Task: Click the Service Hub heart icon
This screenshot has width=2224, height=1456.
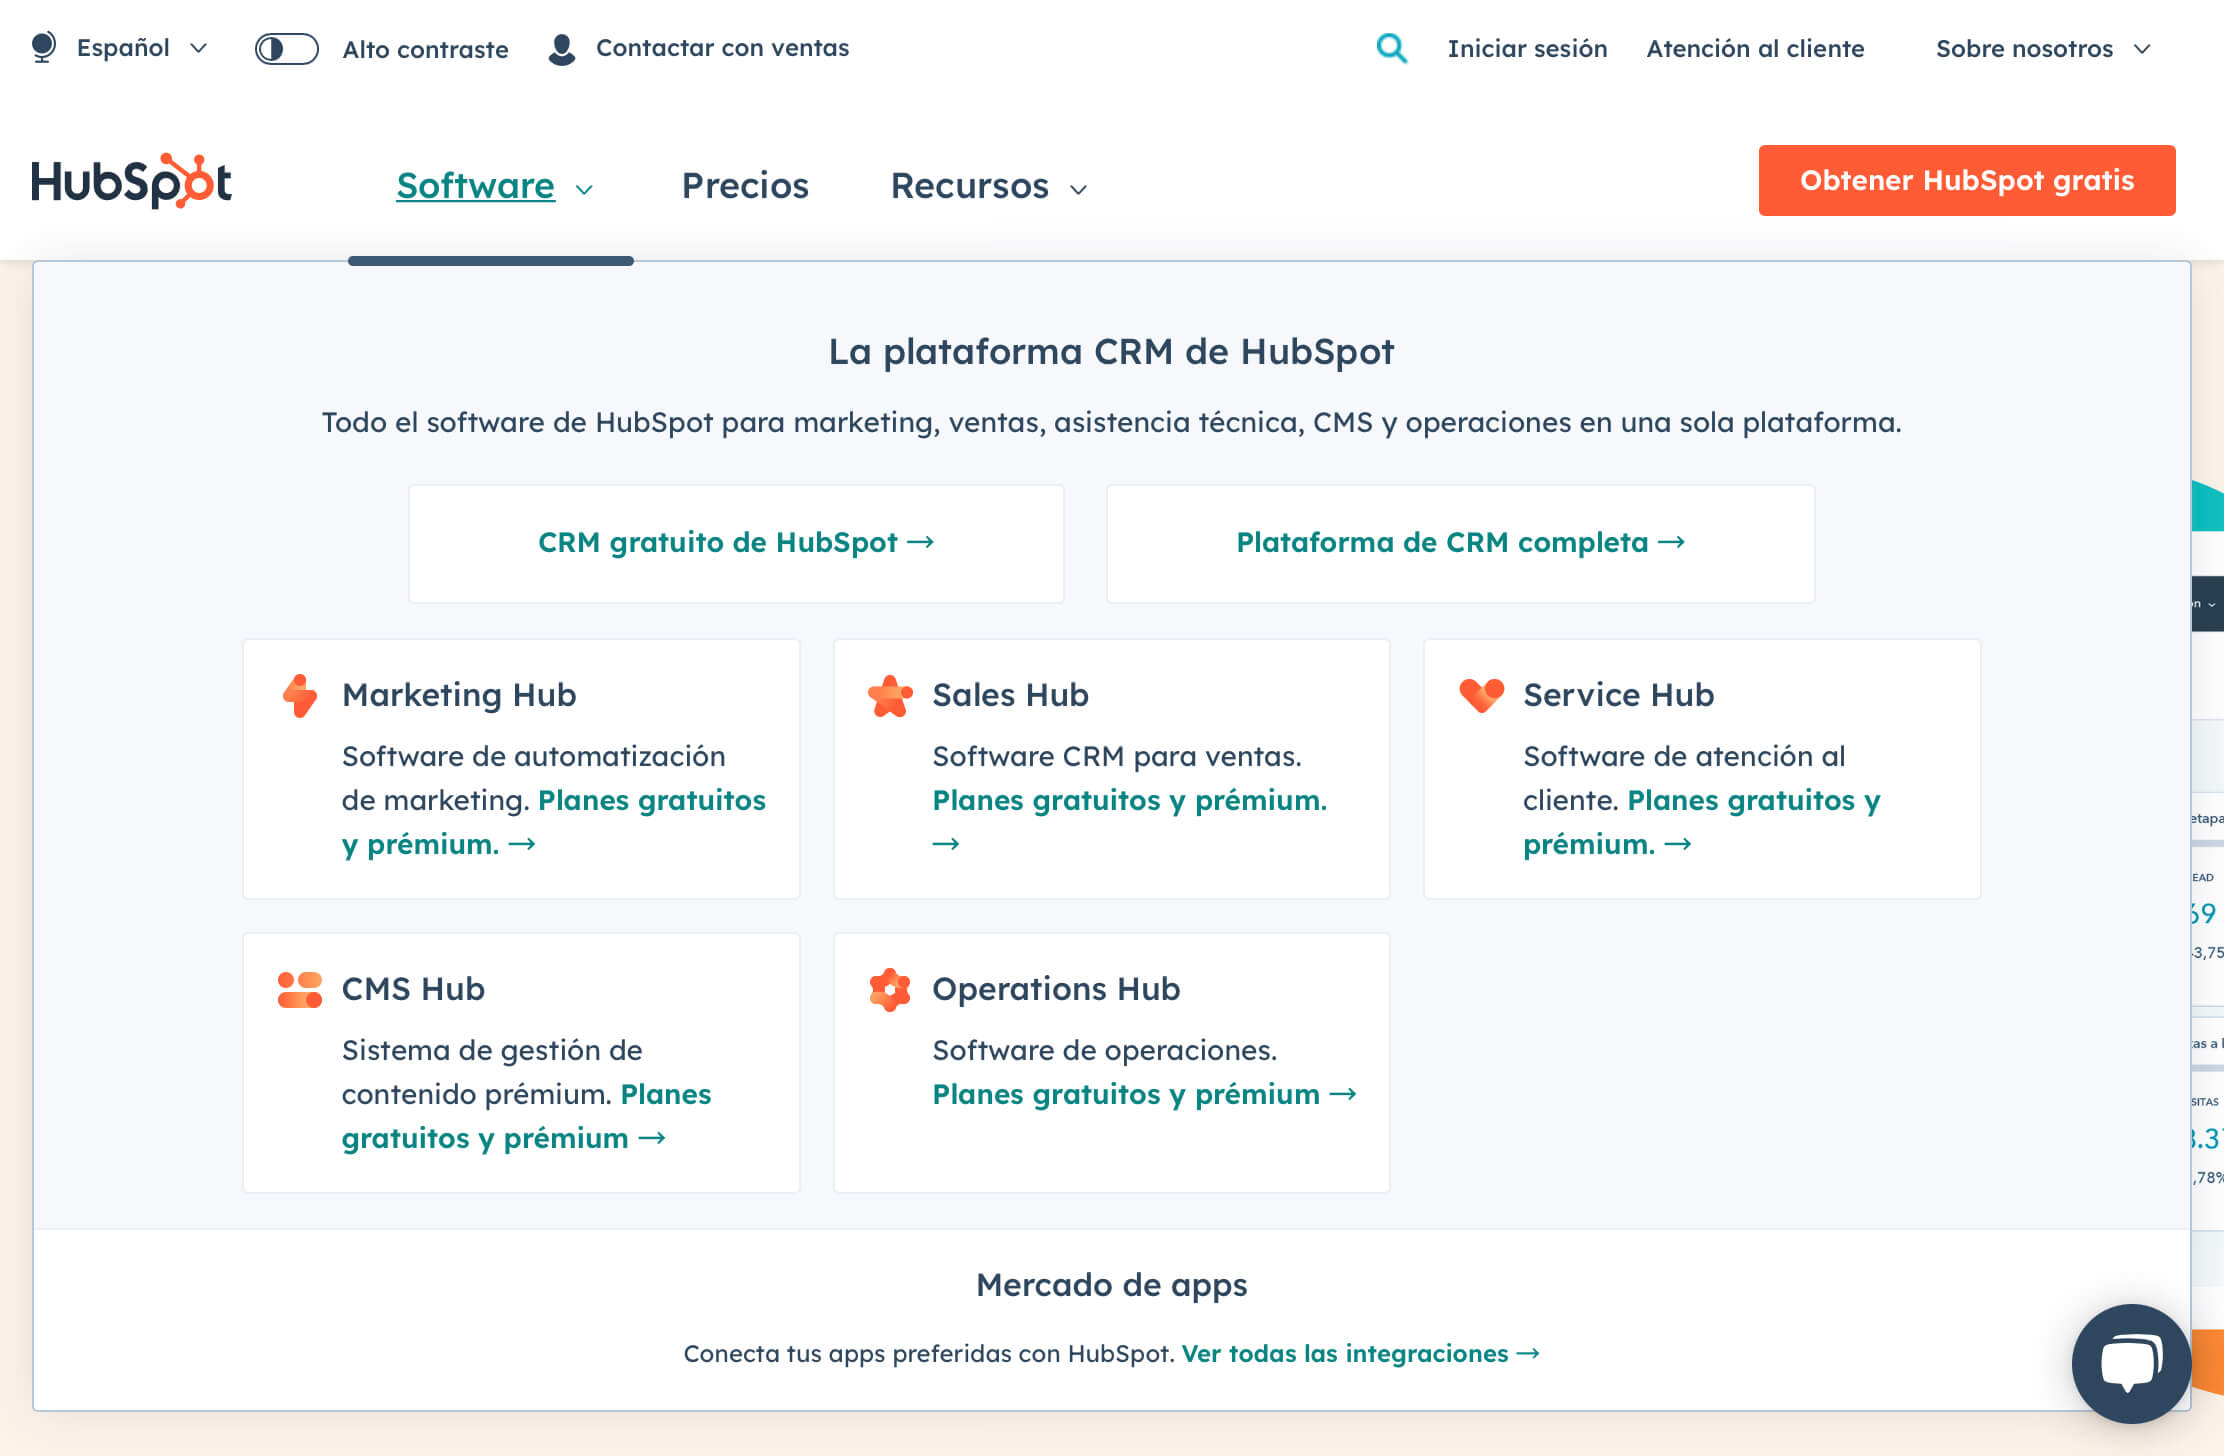Action: tap(1481, 695)
